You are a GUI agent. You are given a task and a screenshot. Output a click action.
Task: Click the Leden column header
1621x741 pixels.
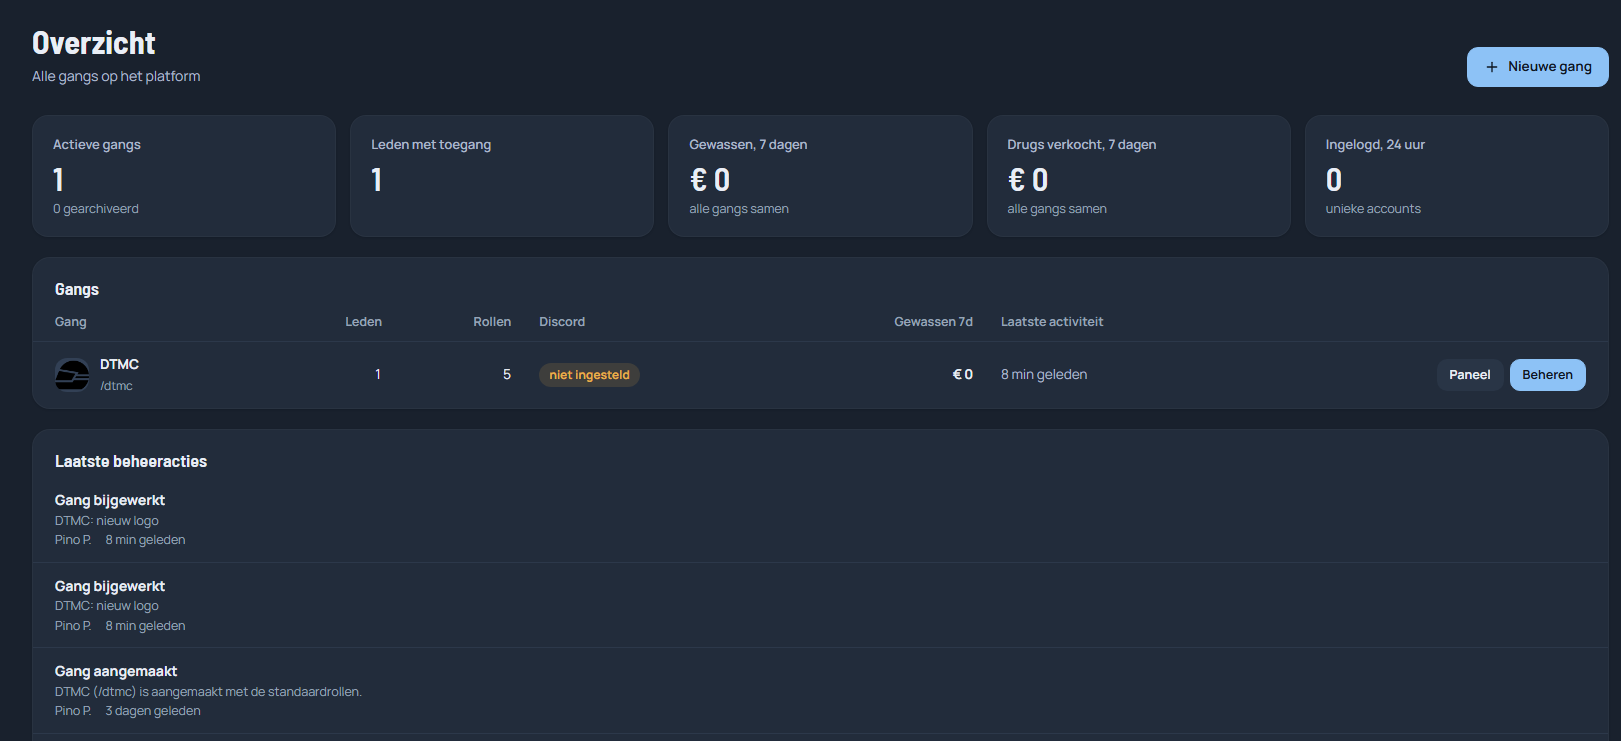coord(363,322)
